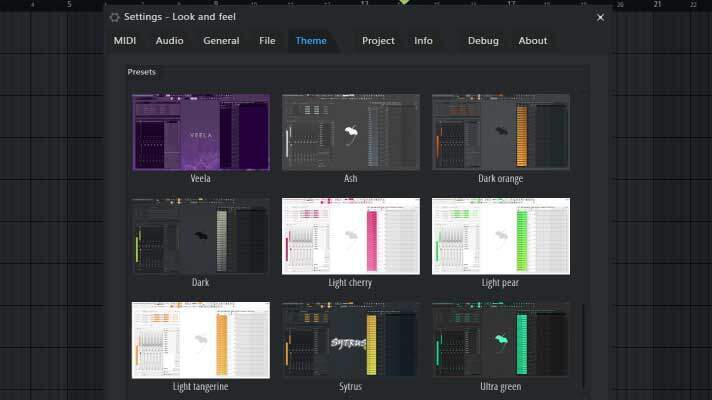
Task: Select the Light cherry theme preset
Action: pos(350,236)
